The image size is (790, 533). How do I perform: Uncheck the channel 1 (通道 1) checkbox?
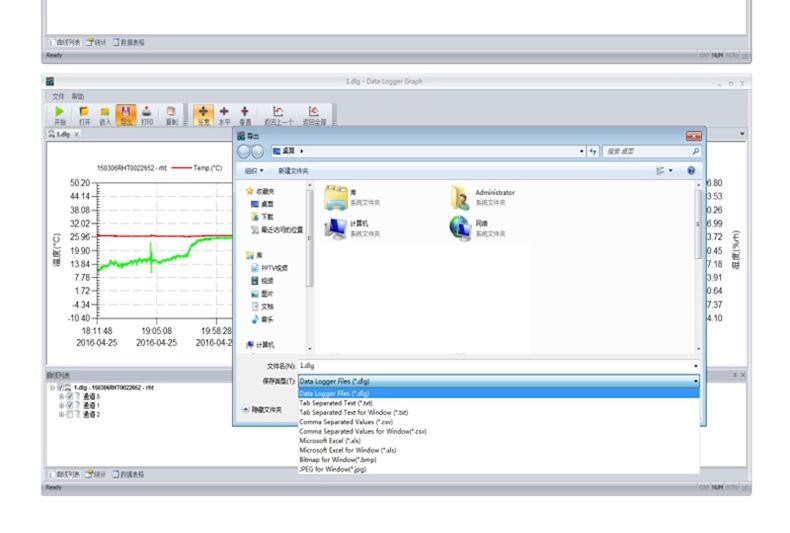pyautogui.click(x=69, y=405)
